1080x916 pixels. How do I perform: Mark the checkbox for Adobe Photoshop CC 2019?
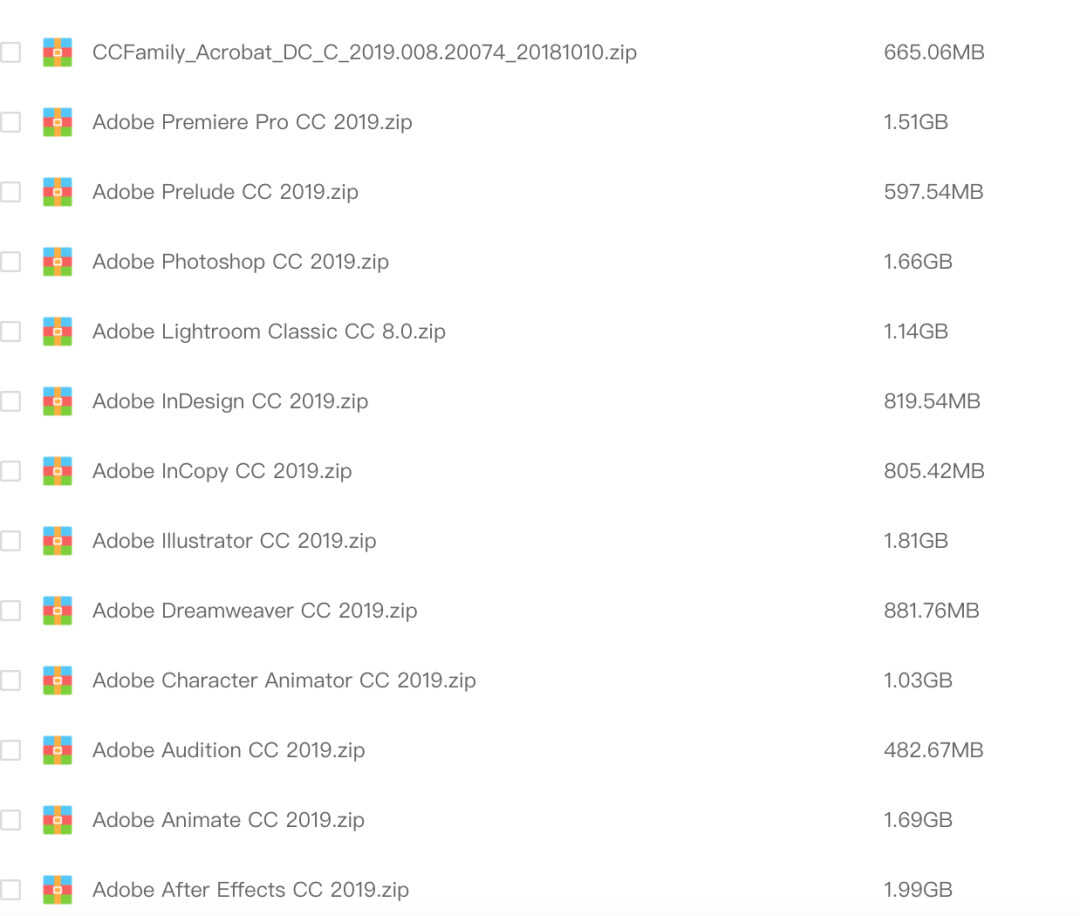pos(10,262)
